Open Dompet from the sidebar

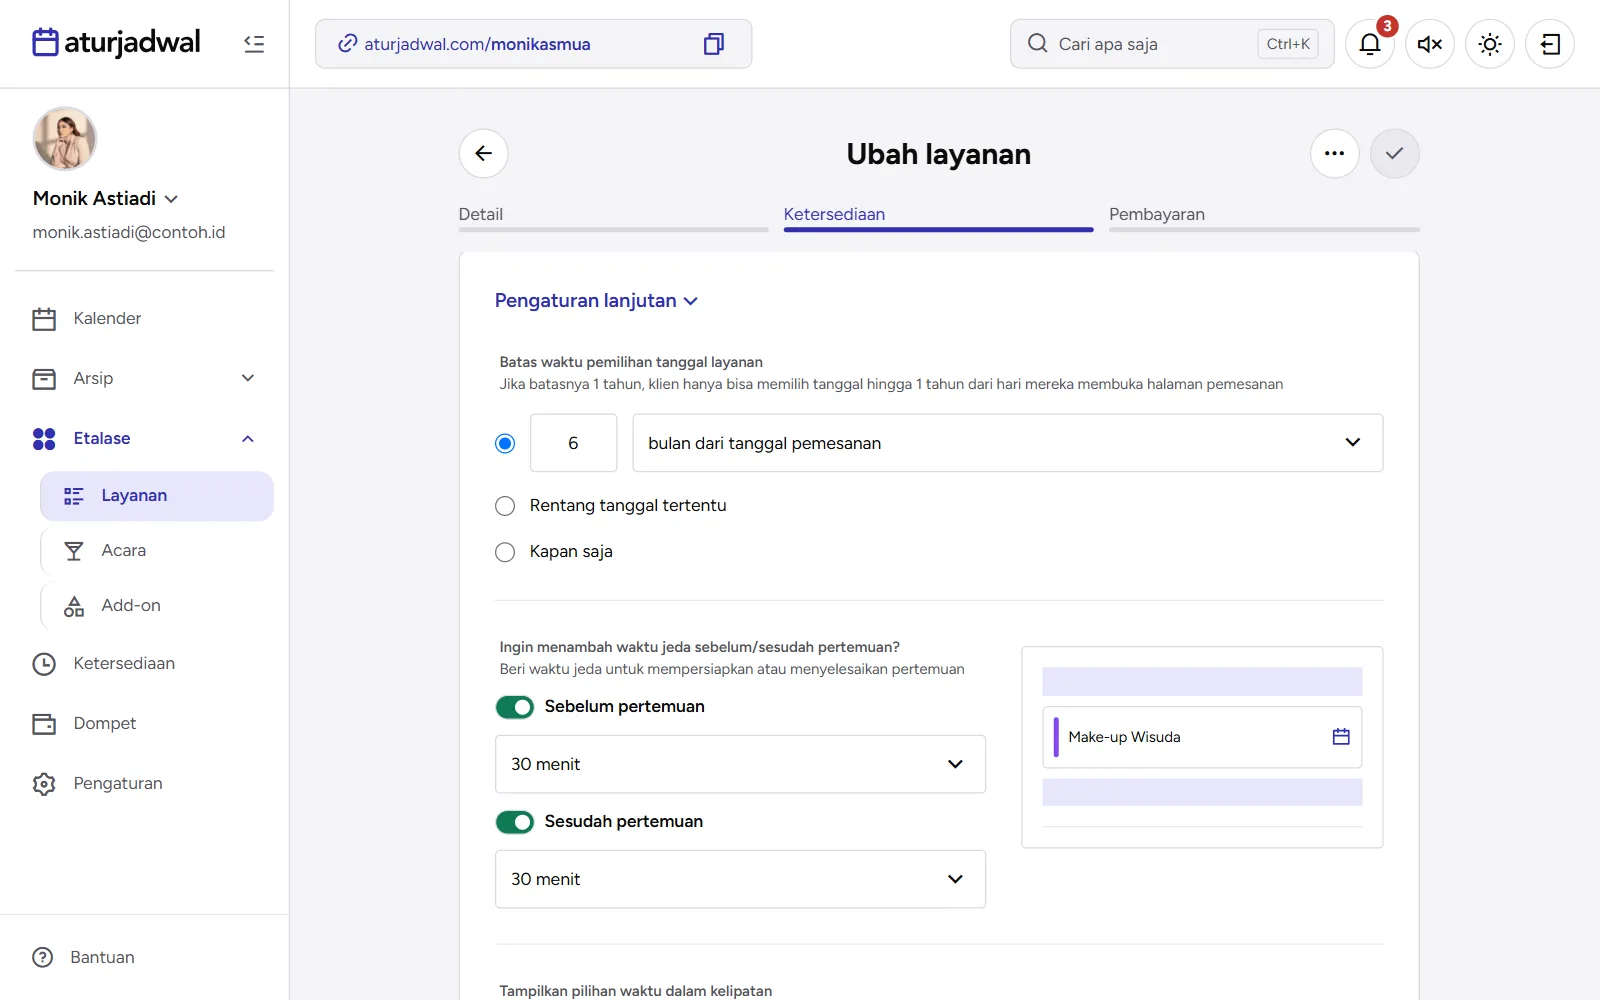coord(145,724)
